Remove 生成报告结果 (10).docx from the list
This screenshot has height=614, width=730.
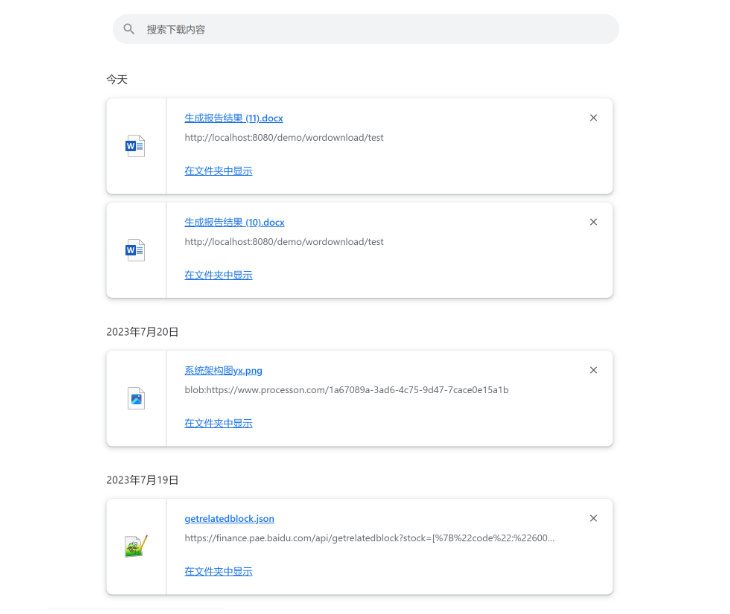point(593,222)
